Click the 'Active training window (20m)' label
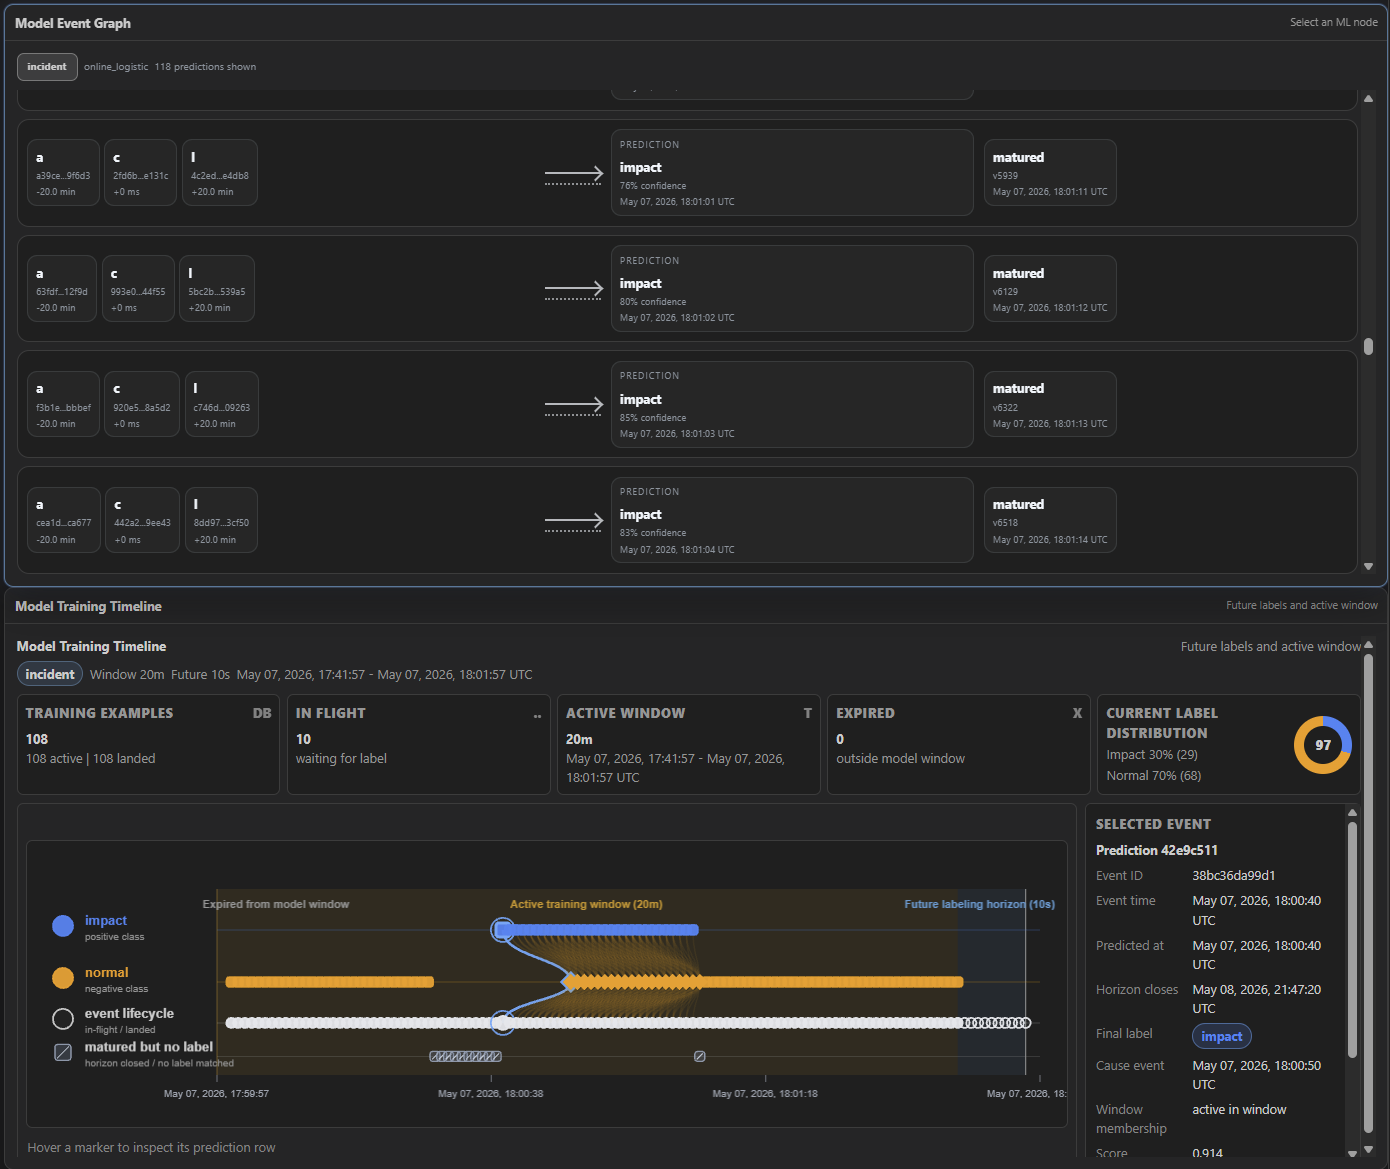 coord(586,904)
